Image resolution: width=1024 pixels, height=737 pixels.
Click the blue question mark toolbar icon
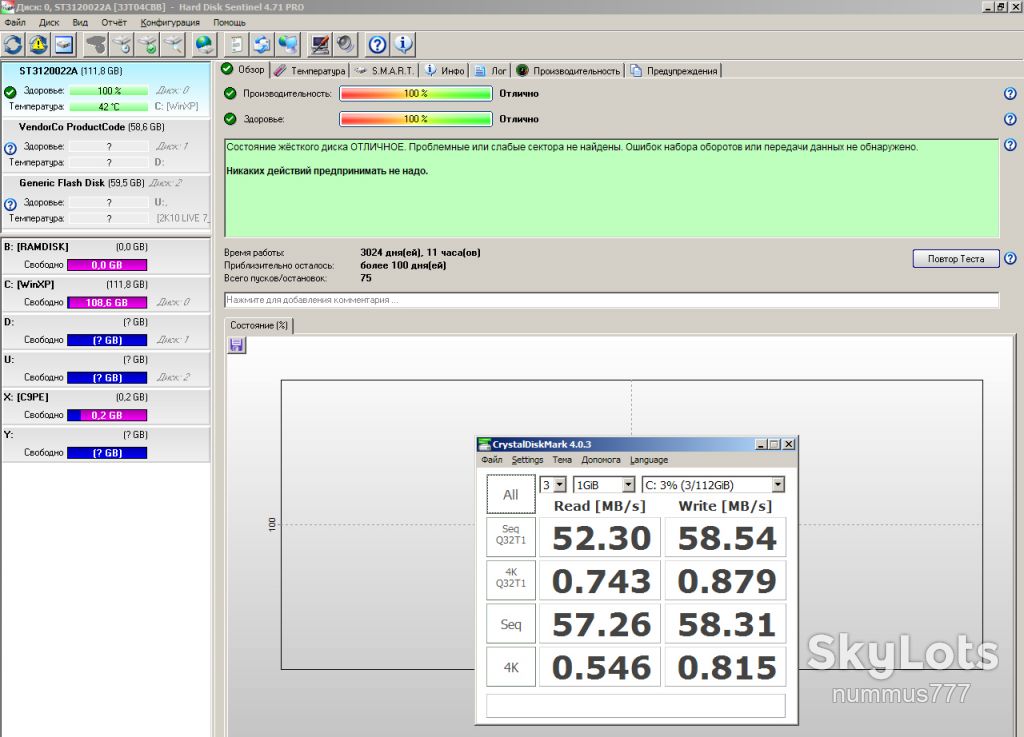(x=377, y=44)
